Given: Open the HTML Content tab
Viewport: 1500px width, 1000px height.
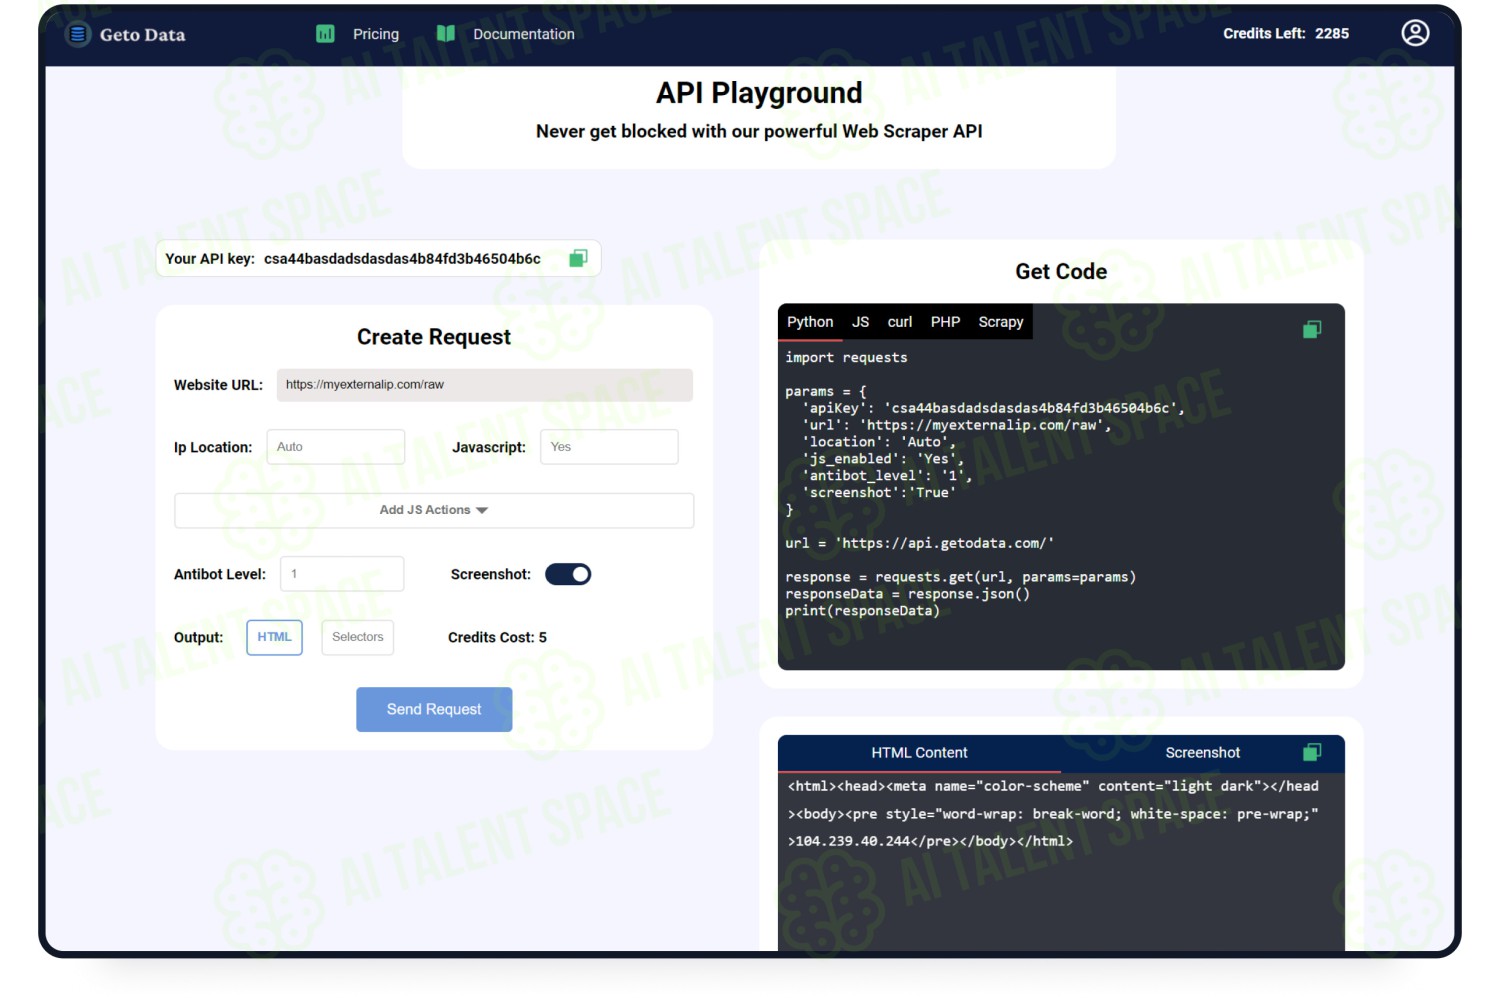Looking at the screenshot, I should (x=919, y=753).
